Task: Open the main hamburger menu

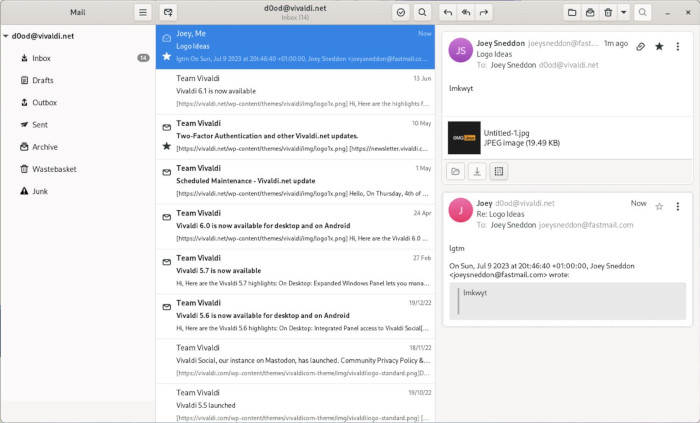Action: (x=143, y=12)
